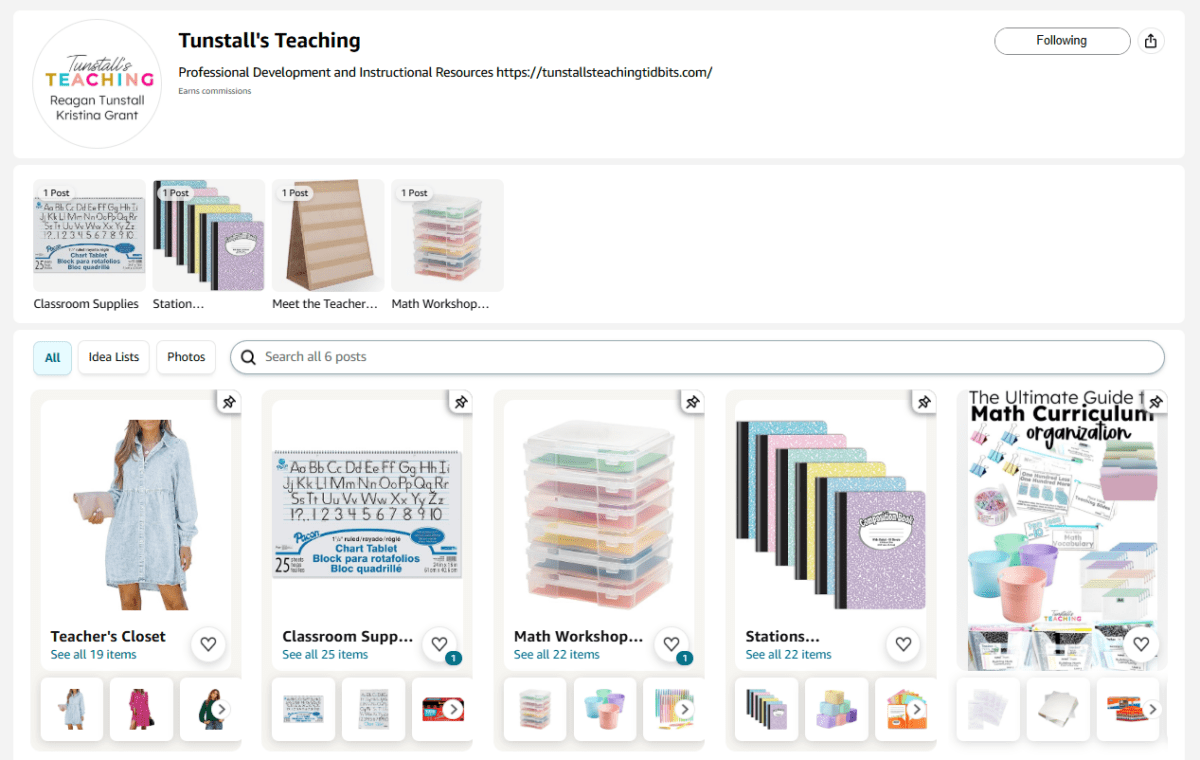Click the Search all 6 posts field
This screenshot has height=760, width=1200.
point(697,357)
